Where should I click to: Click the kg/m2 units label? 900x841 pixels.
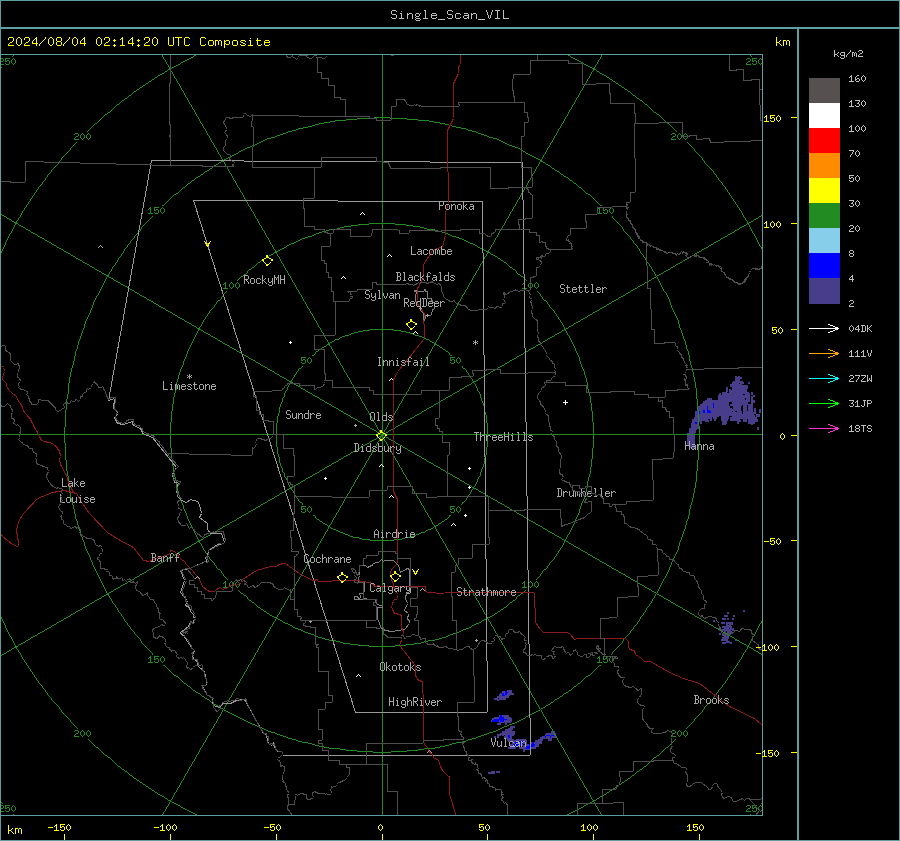point(848,54)
